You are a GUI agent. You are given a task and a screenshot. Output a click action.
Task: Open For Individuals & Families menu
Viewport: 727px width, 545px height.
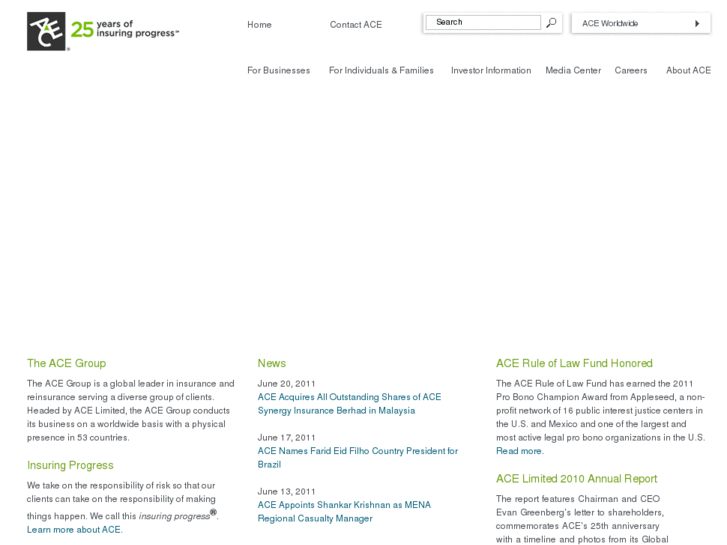(x=381, y=71)
